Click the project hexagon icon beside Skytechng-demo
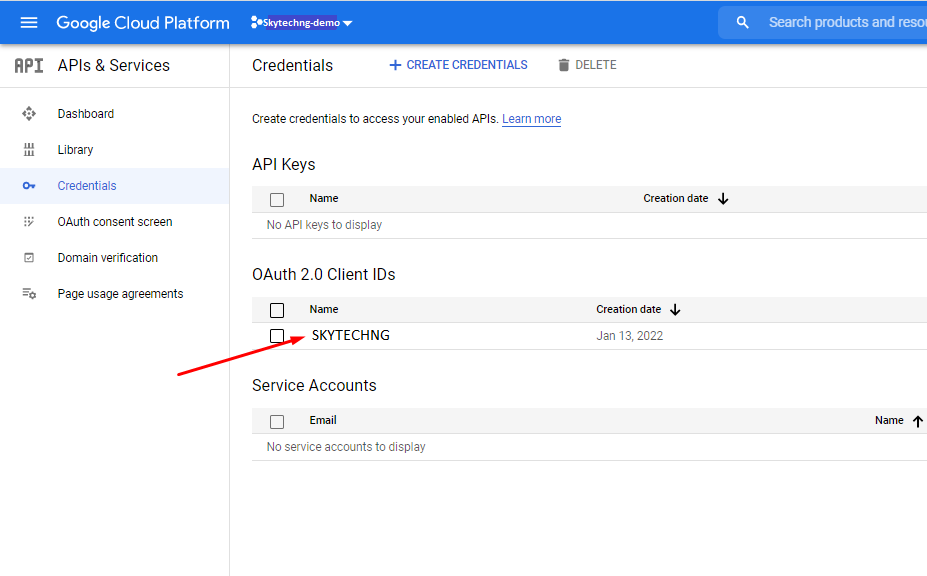 tap(256, 22)
